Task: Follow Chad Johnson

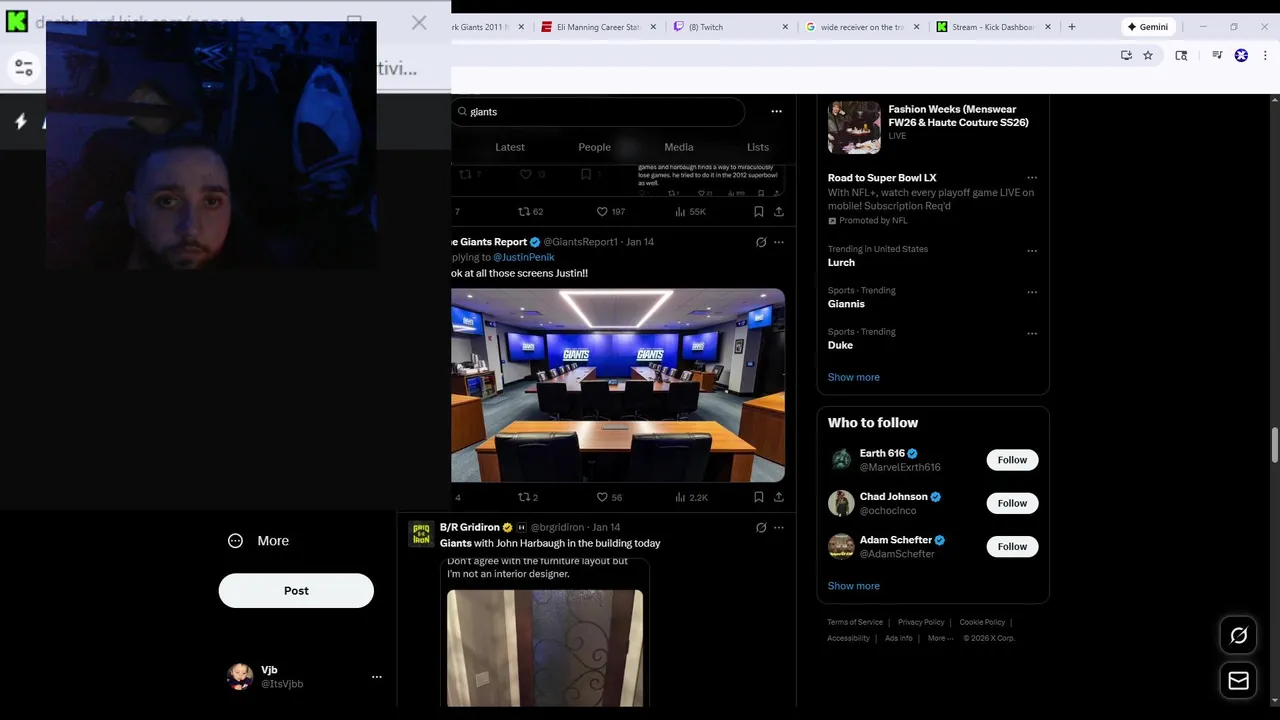Action: [x=1012, y=503]
